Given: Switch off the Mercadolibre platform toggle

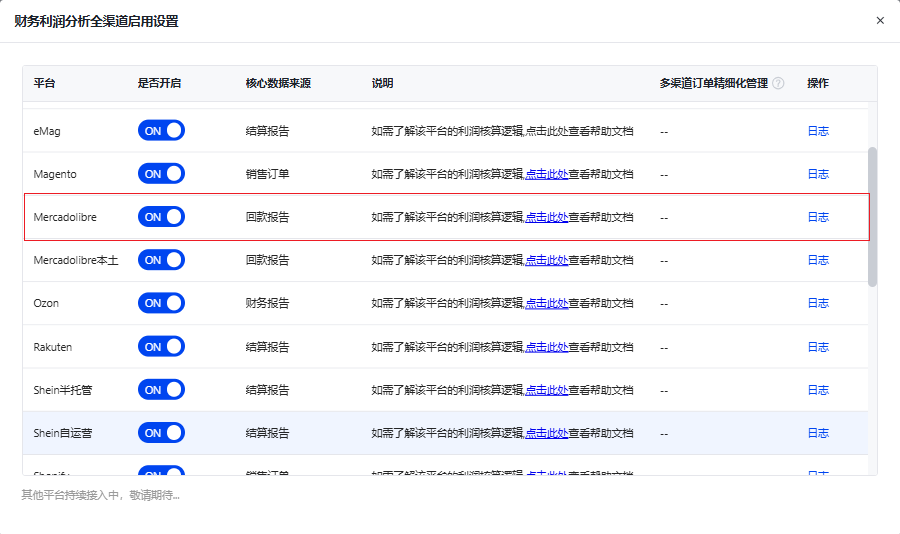Looking at the screenshot, I should [x=161, y=216].
